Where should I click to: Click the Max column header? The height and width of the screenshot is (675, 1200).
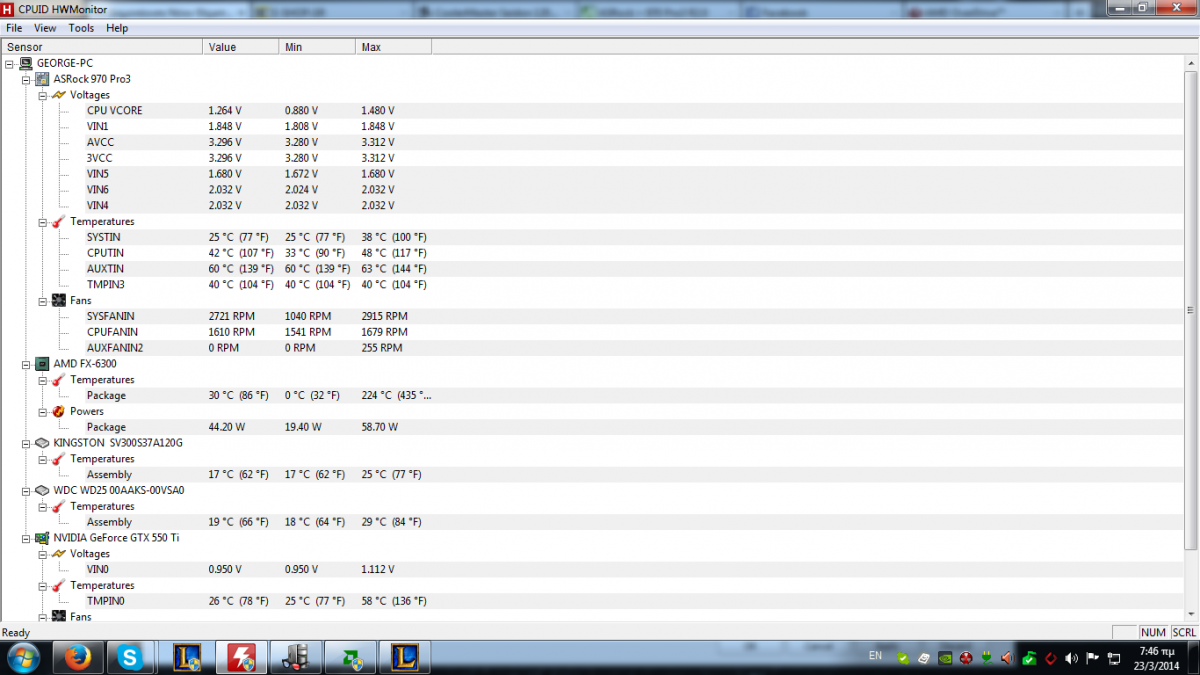[x=393, y=47]
